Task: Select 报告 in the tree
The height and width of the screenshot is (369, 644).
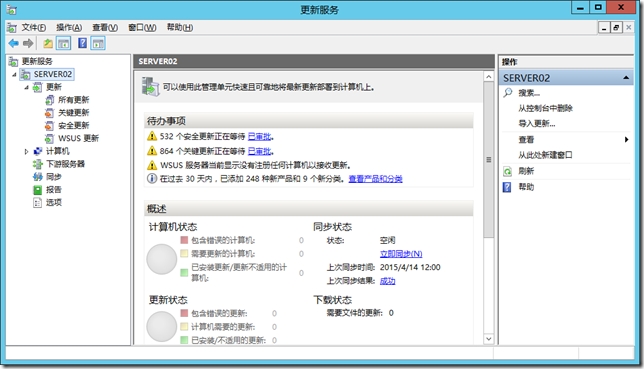Action: coord(54,189)
